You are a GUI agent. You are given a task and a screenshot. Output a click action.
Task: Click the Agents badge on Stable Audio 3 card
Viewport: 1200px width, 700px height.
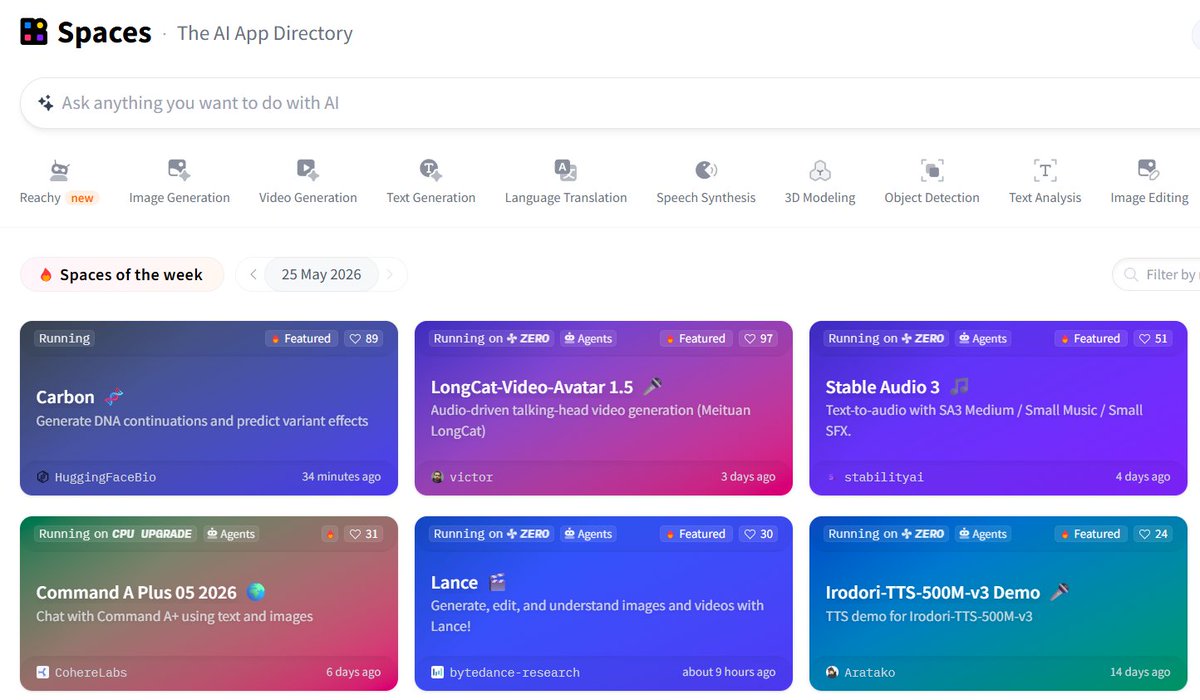(983, 339)
